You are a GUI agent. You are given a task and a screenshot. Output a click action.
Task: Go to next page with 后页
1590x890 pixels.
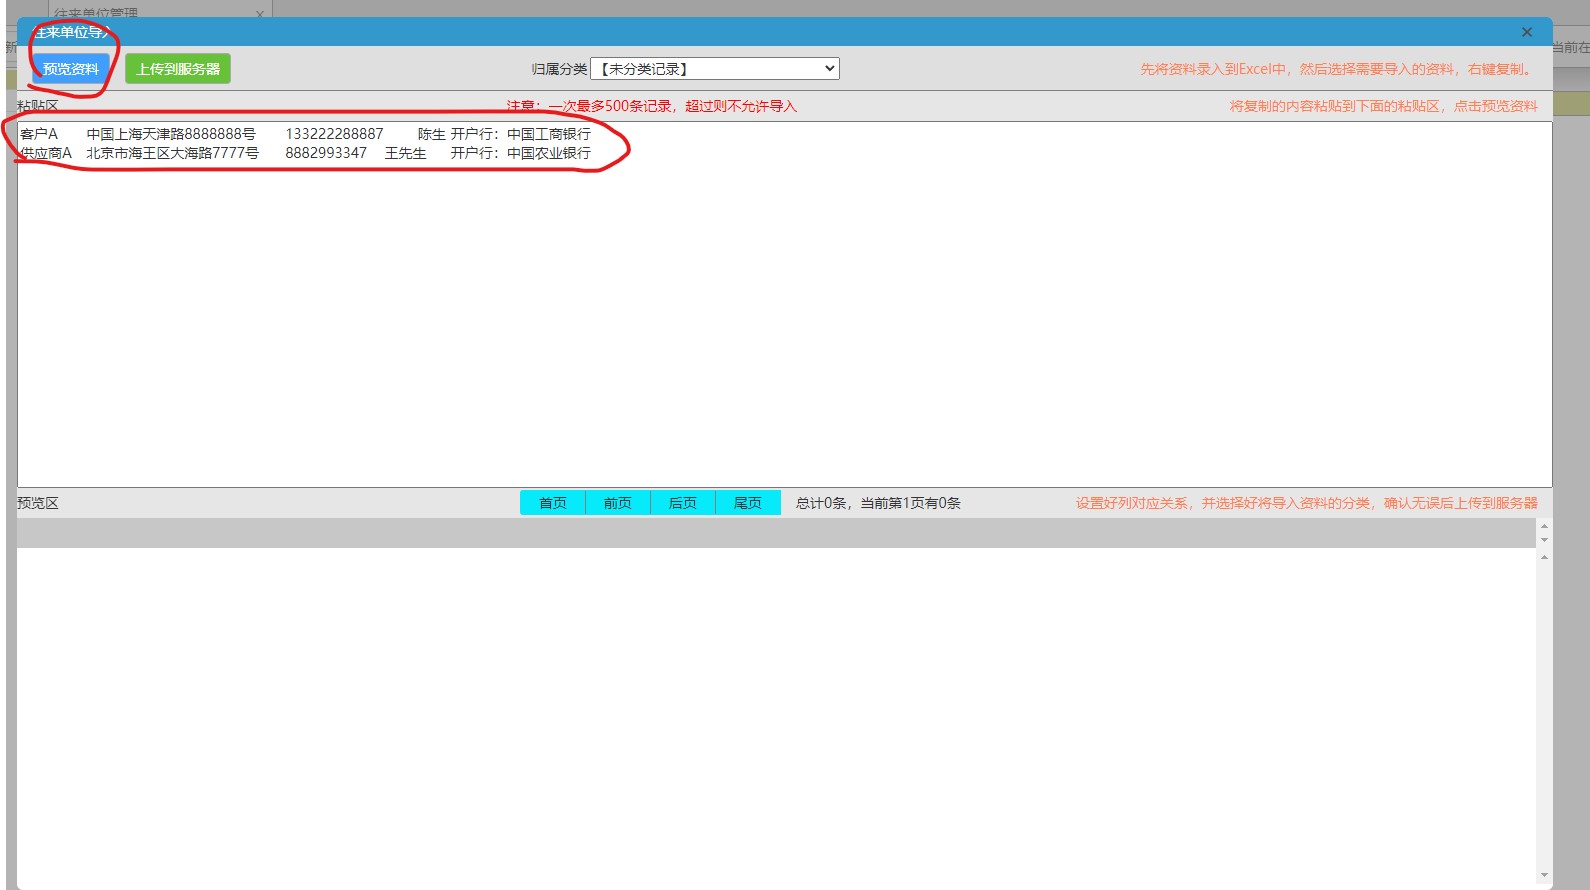683,503
